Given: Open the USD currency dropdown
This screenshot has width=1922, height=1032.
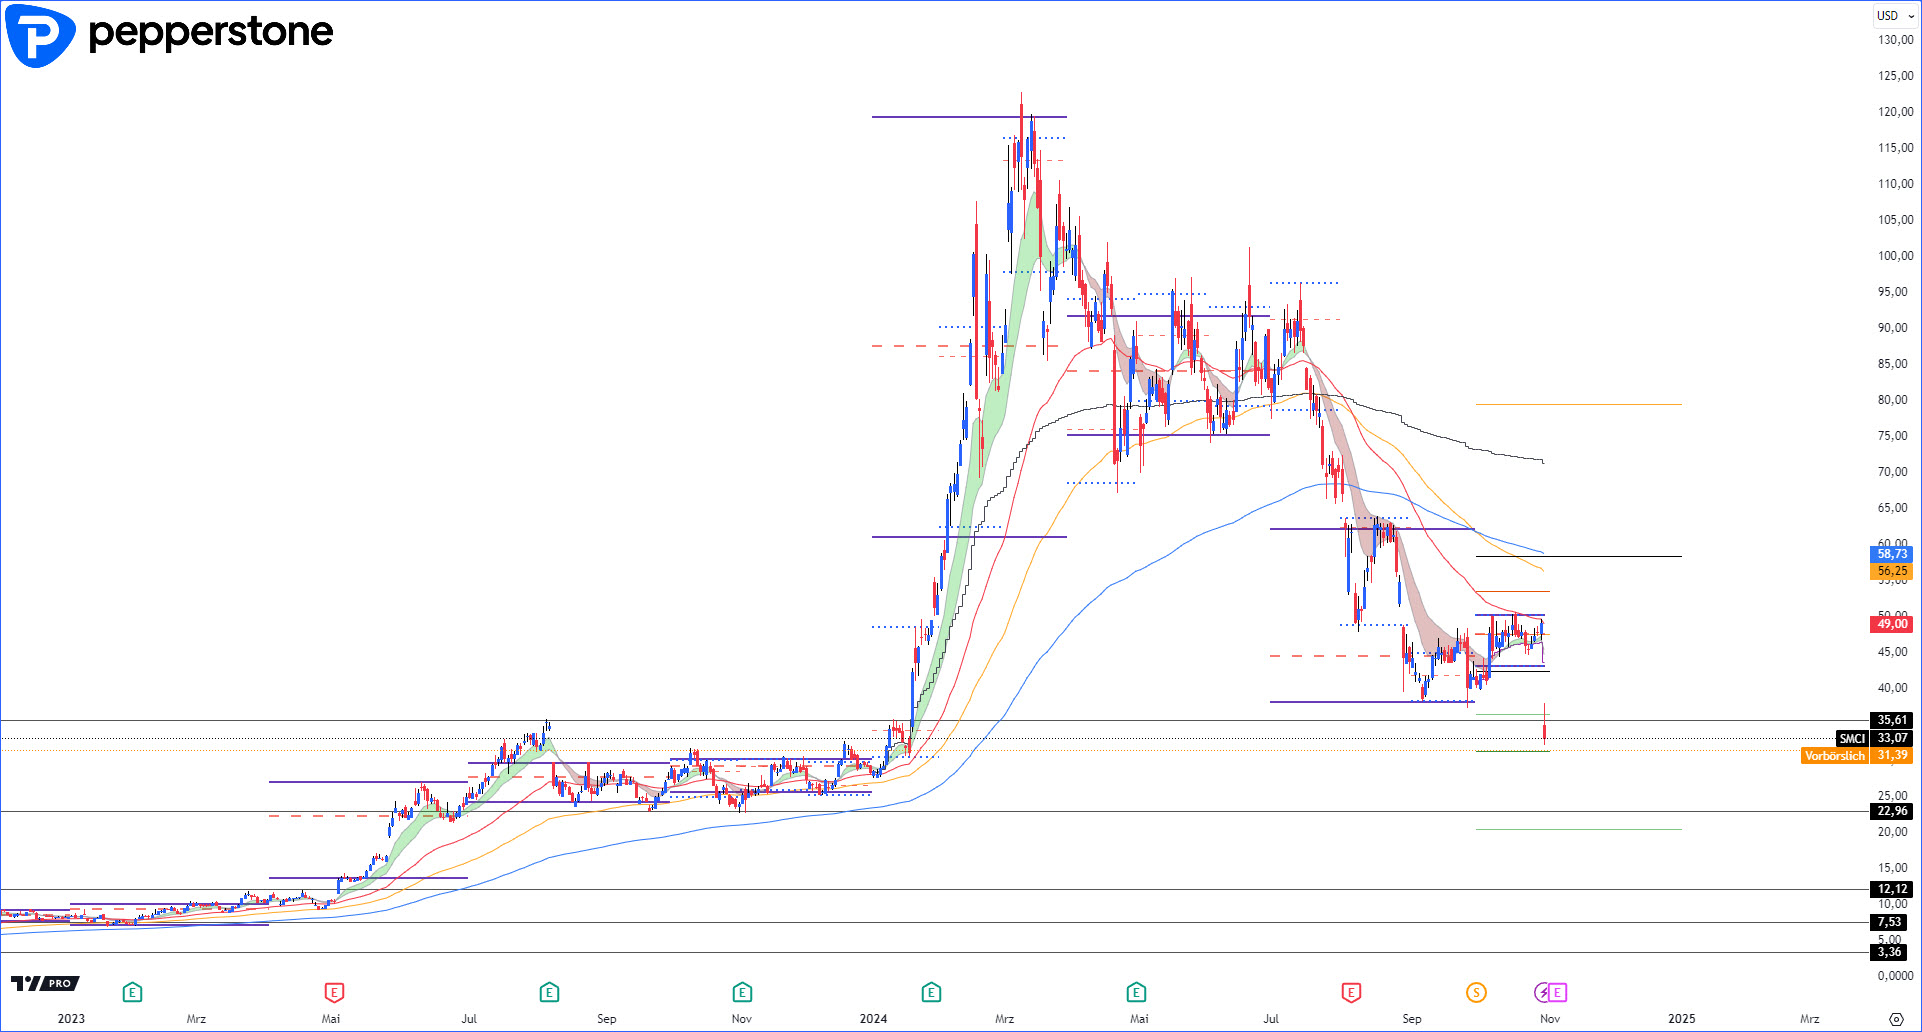Looking at the screenshot, I should click(1894, 16).
